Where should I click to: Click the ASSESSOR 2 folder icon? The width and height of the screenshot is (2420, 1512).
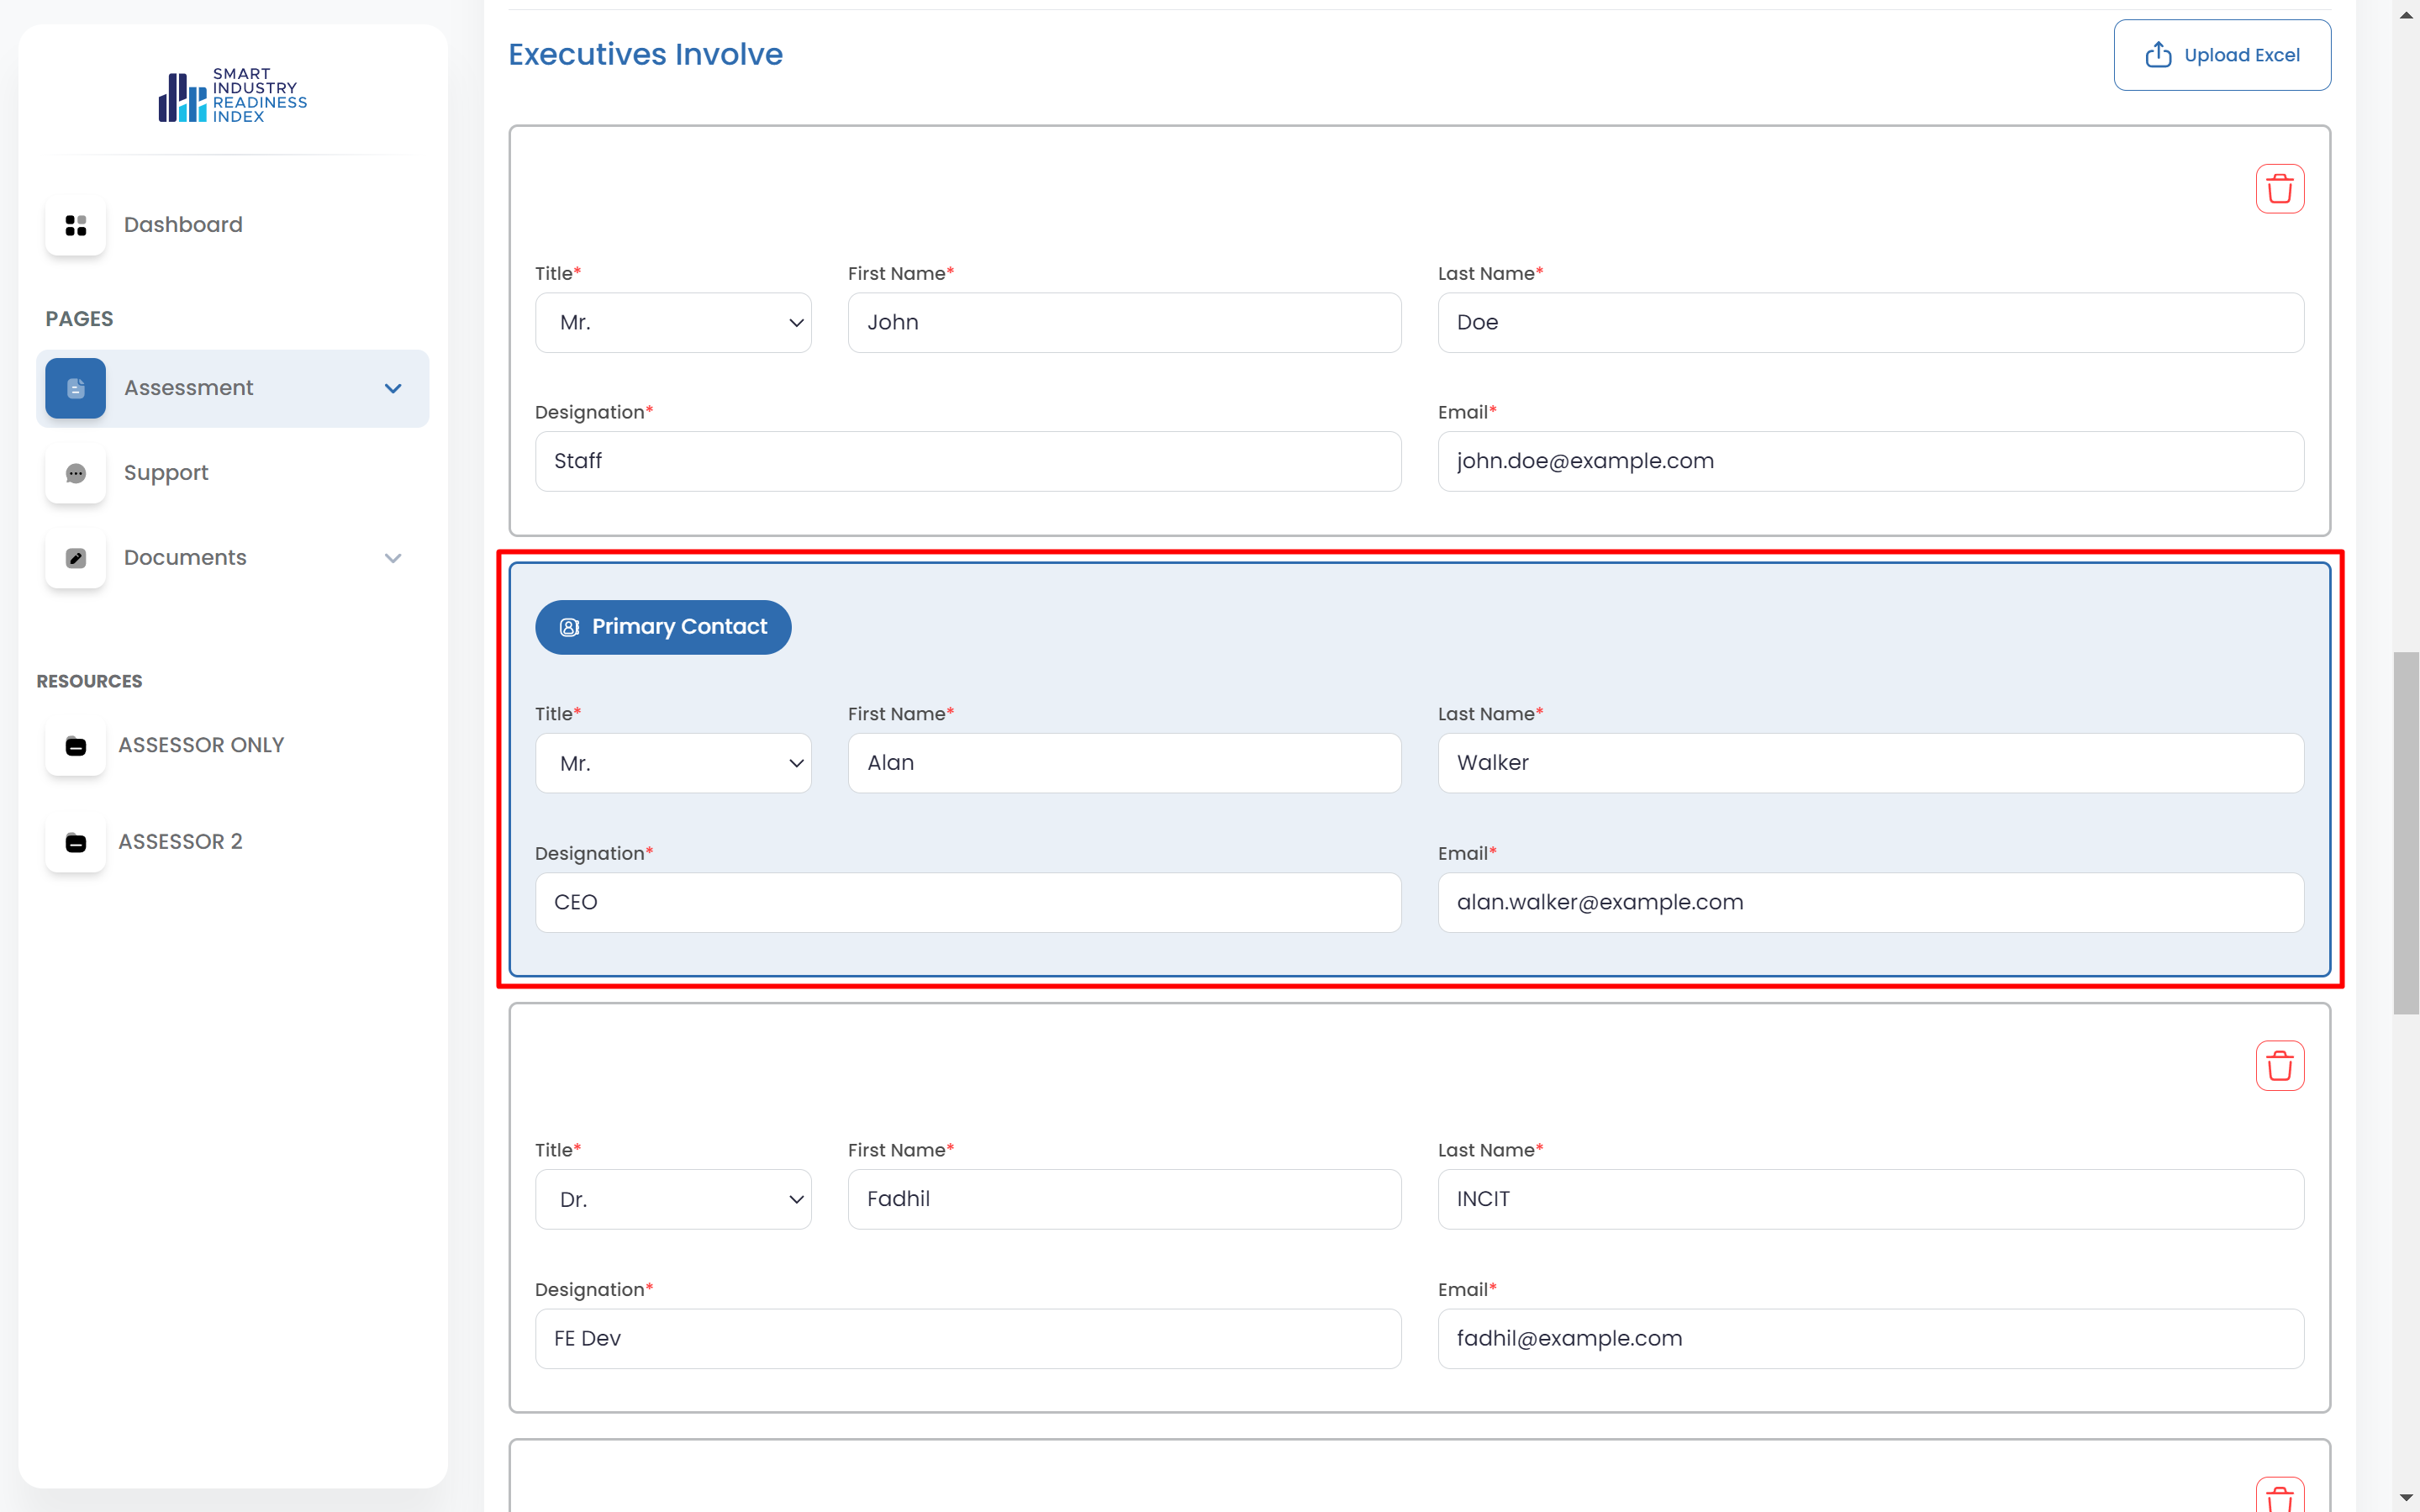point(75,842)
